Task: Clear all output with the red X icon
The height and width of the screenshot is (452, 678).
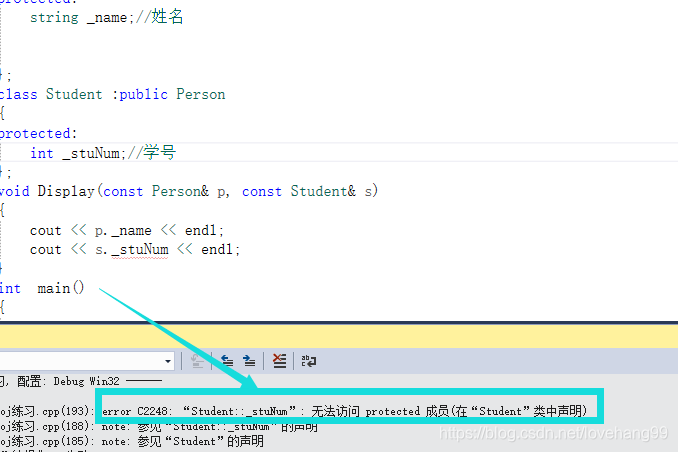Action: tap(279, 361)
